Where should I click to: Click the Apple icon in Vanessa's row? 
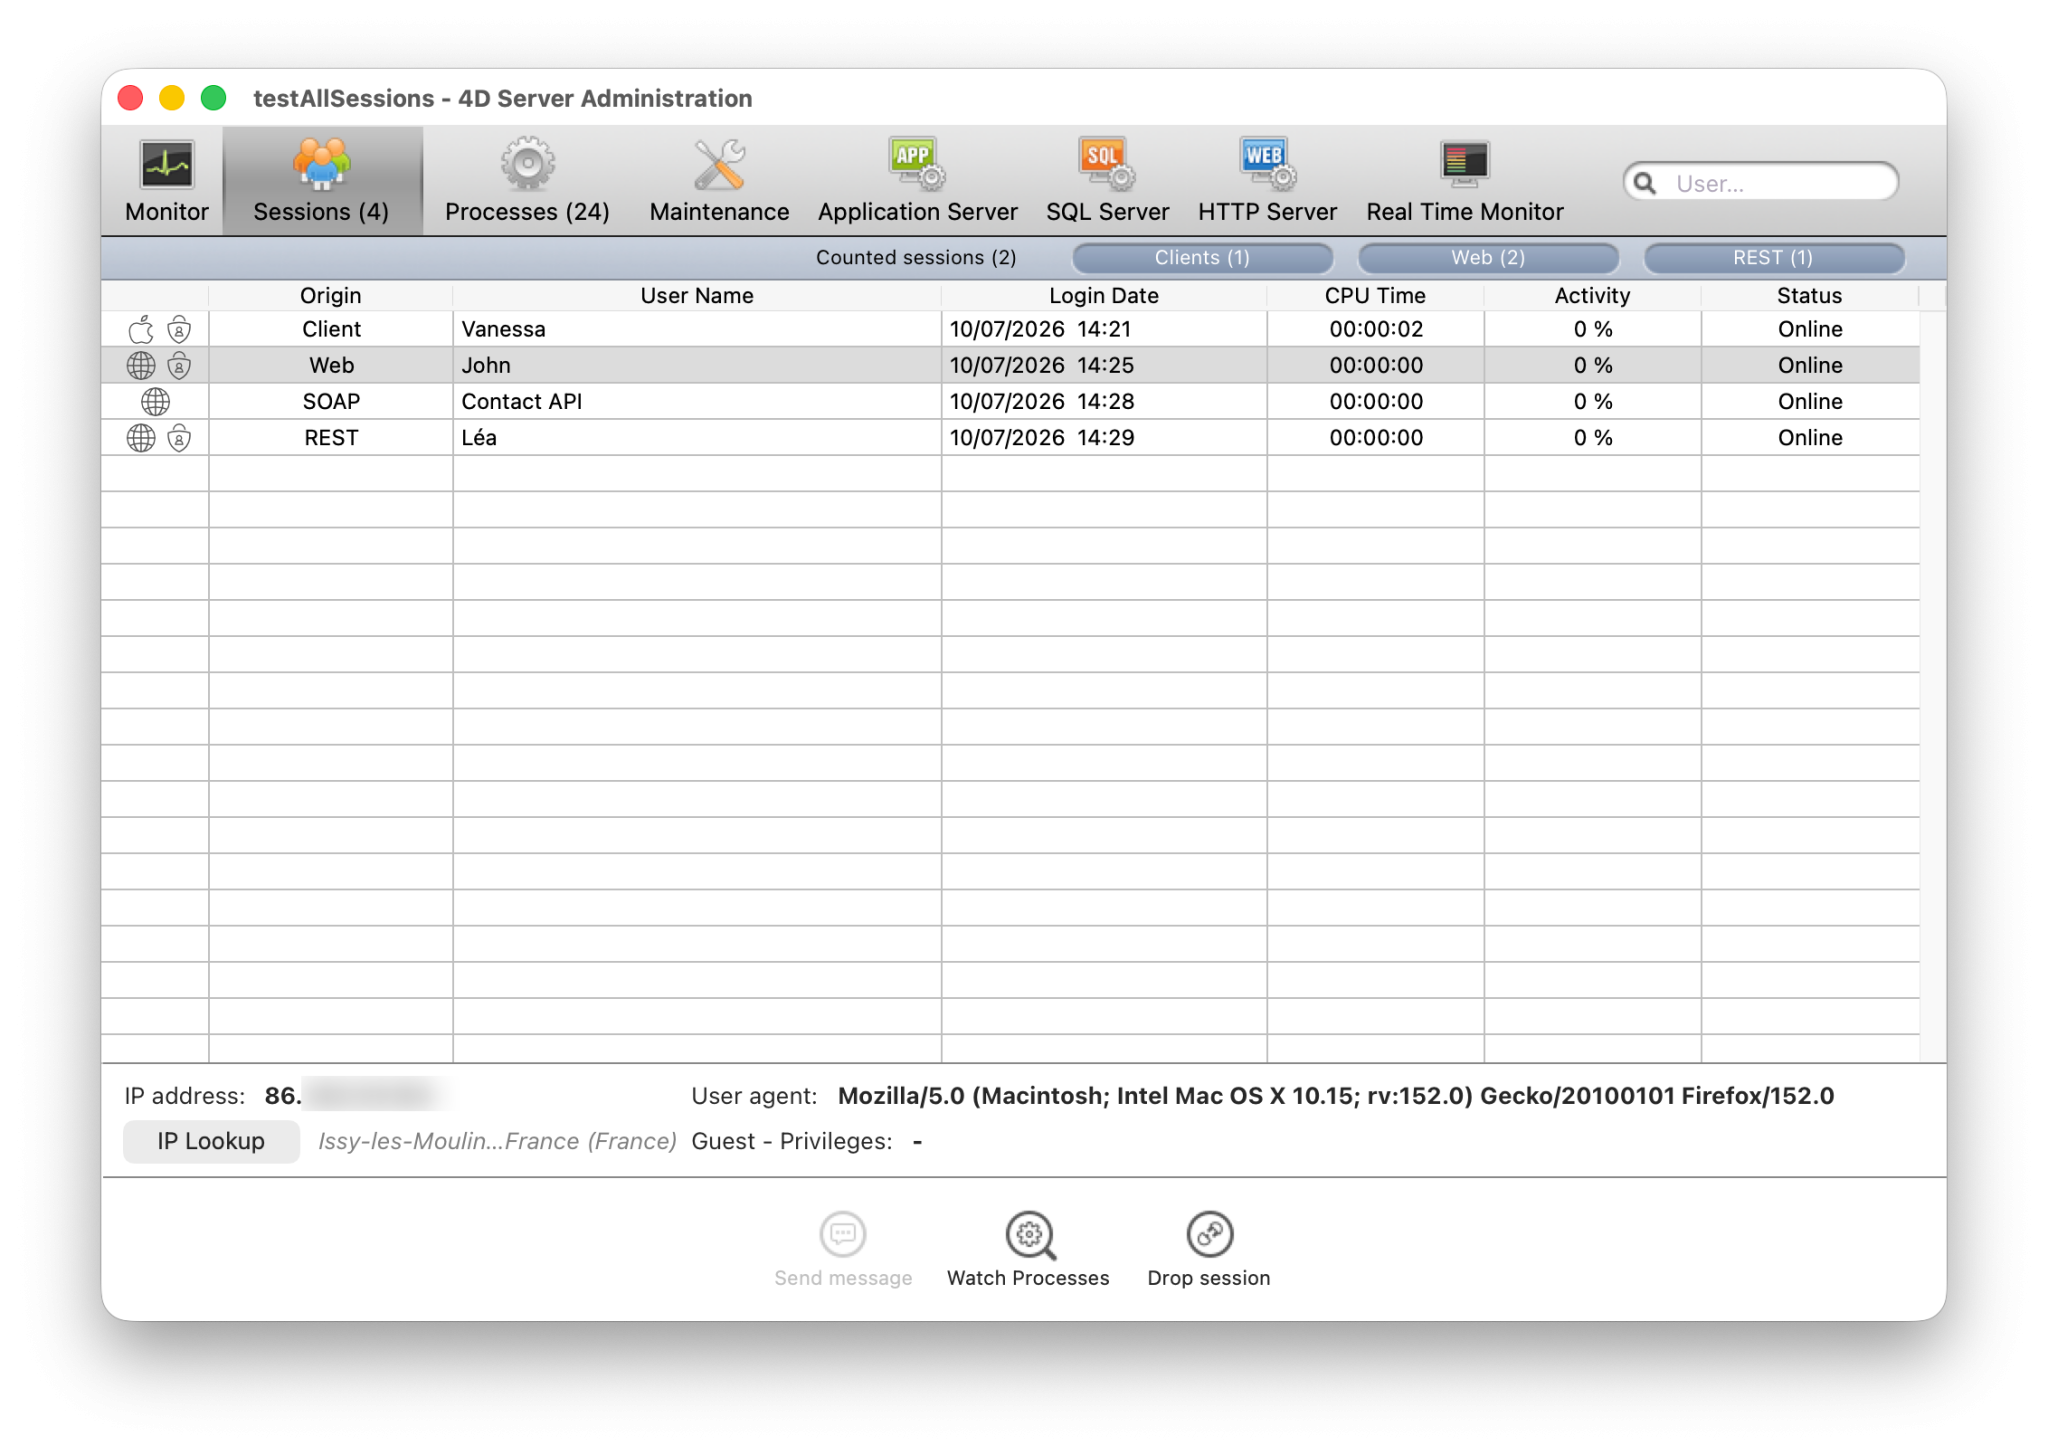(141, 329)
